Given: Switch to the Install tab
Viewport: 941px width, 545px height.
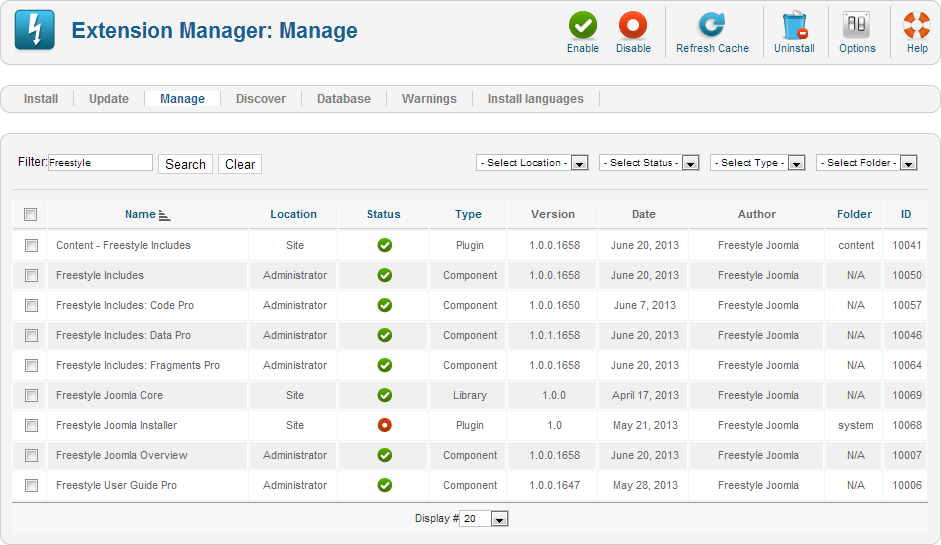Looking at the screenshot, I should pyautogui.click(x=41, y=98).
